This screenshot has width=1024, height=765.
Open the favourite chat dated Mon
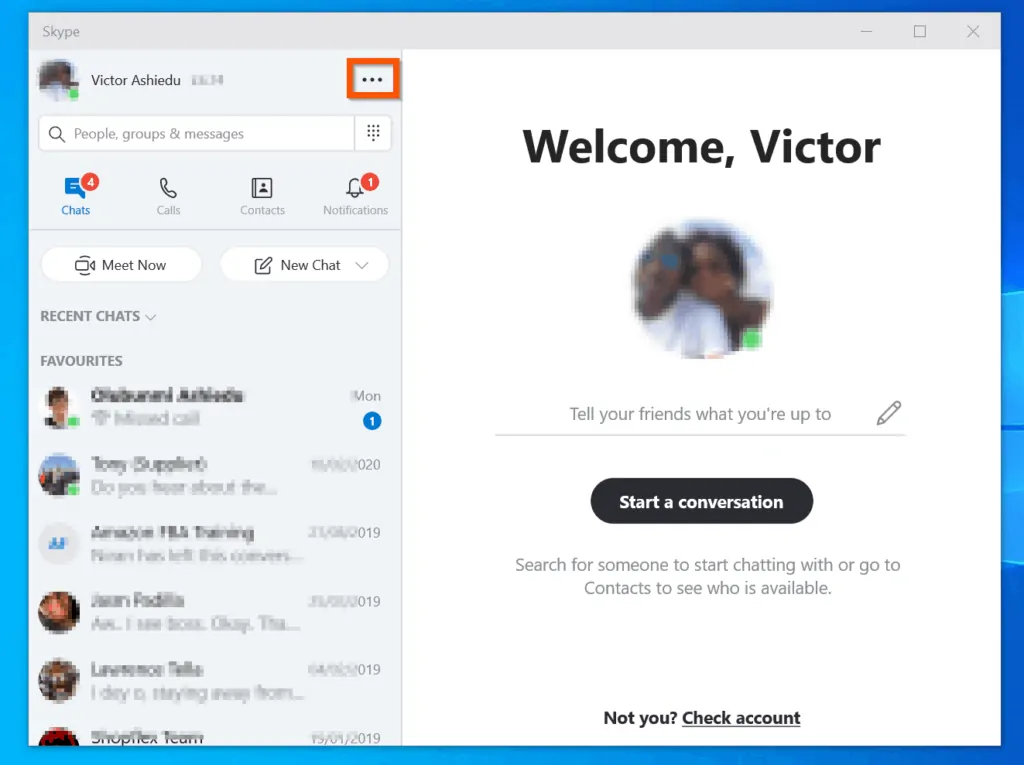214,406
